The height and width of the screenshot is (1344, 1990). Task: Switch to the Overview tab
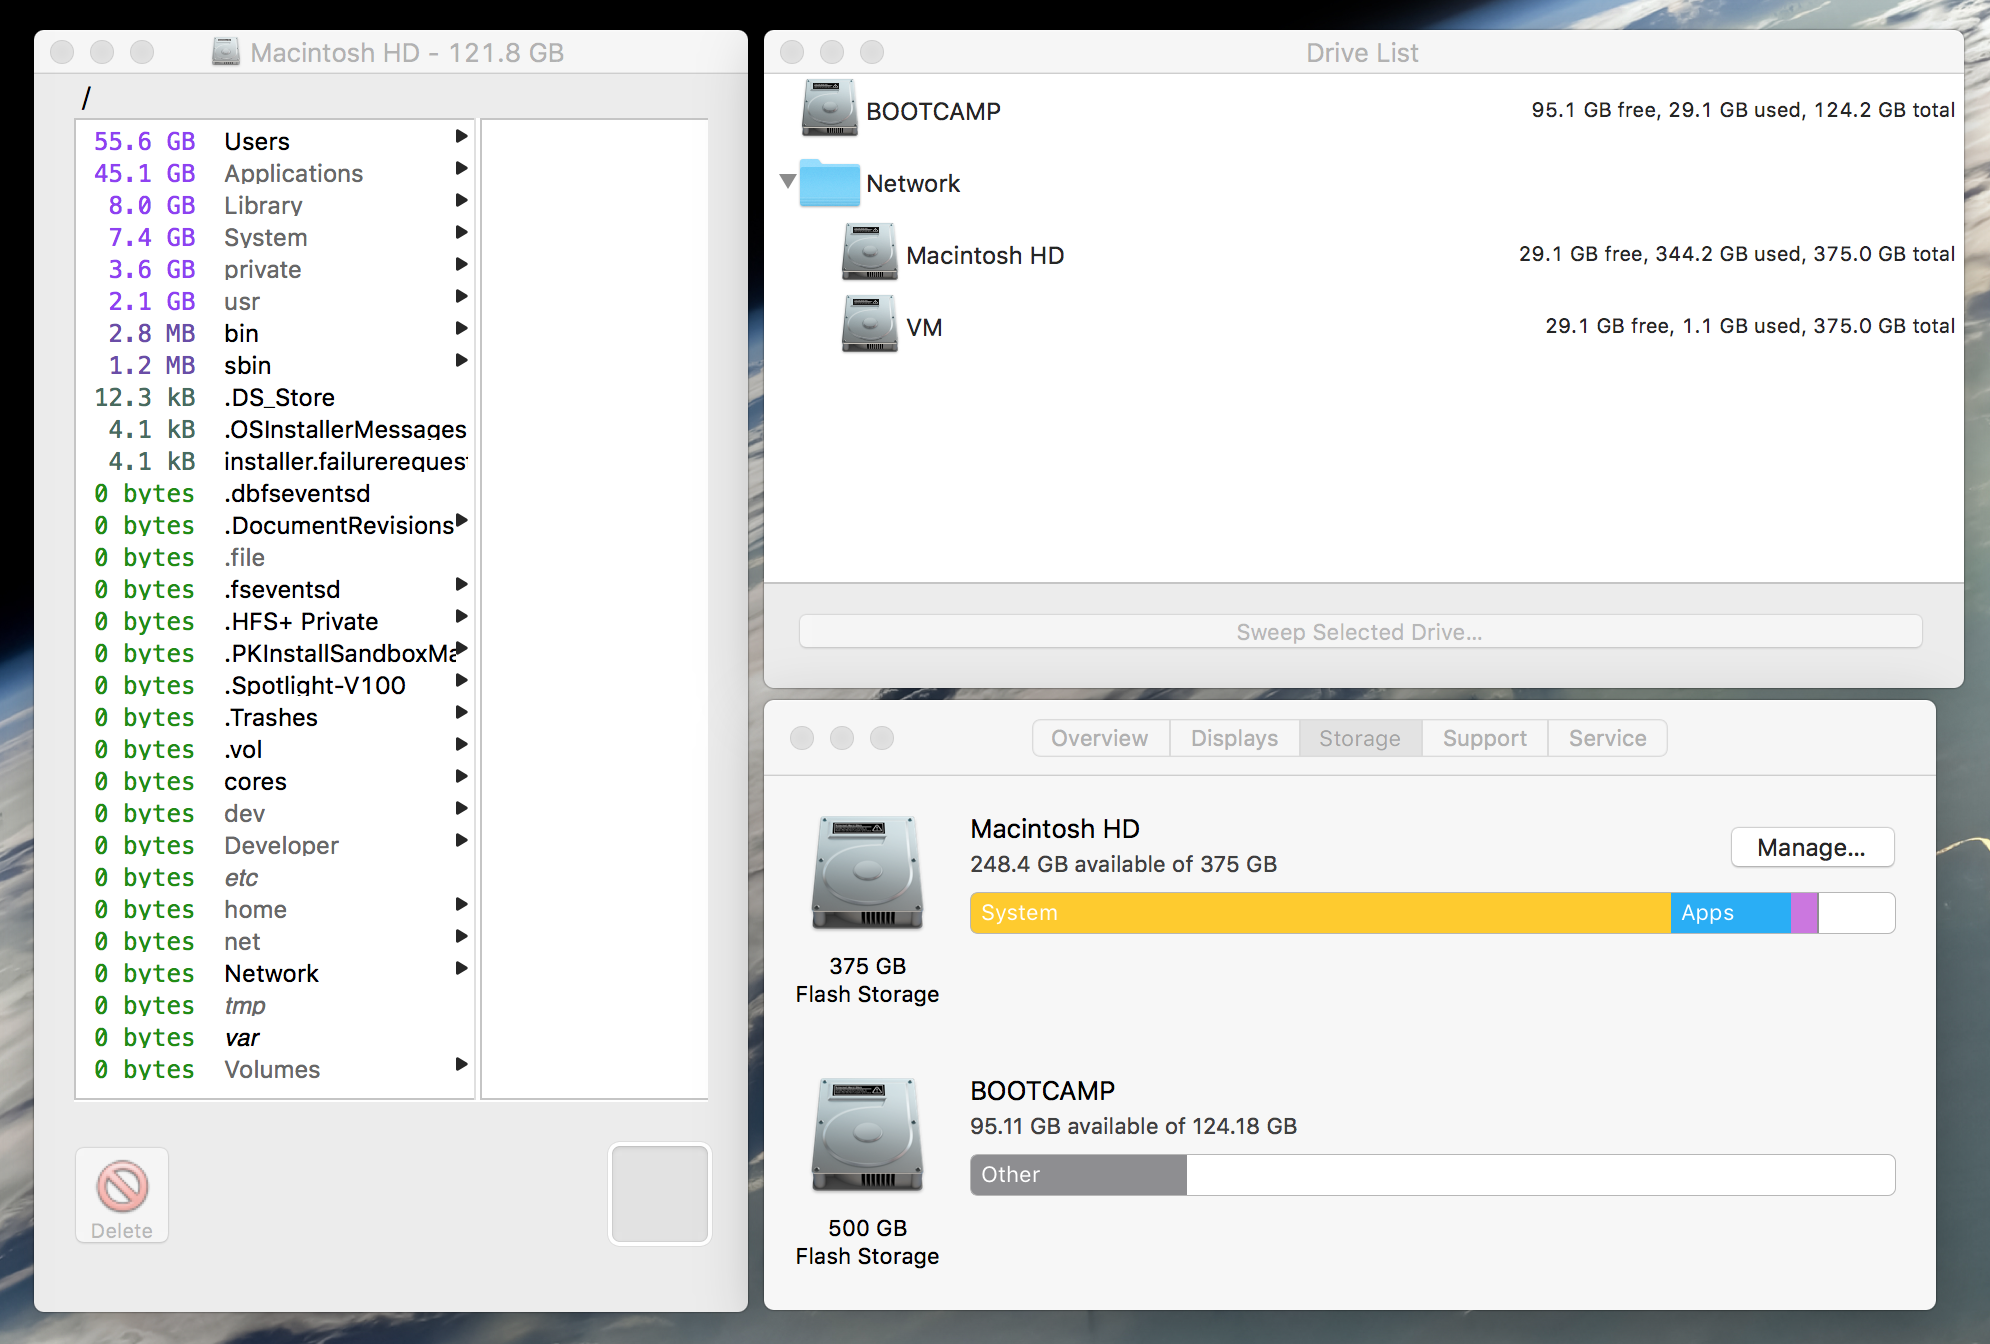pos(1099,738)
